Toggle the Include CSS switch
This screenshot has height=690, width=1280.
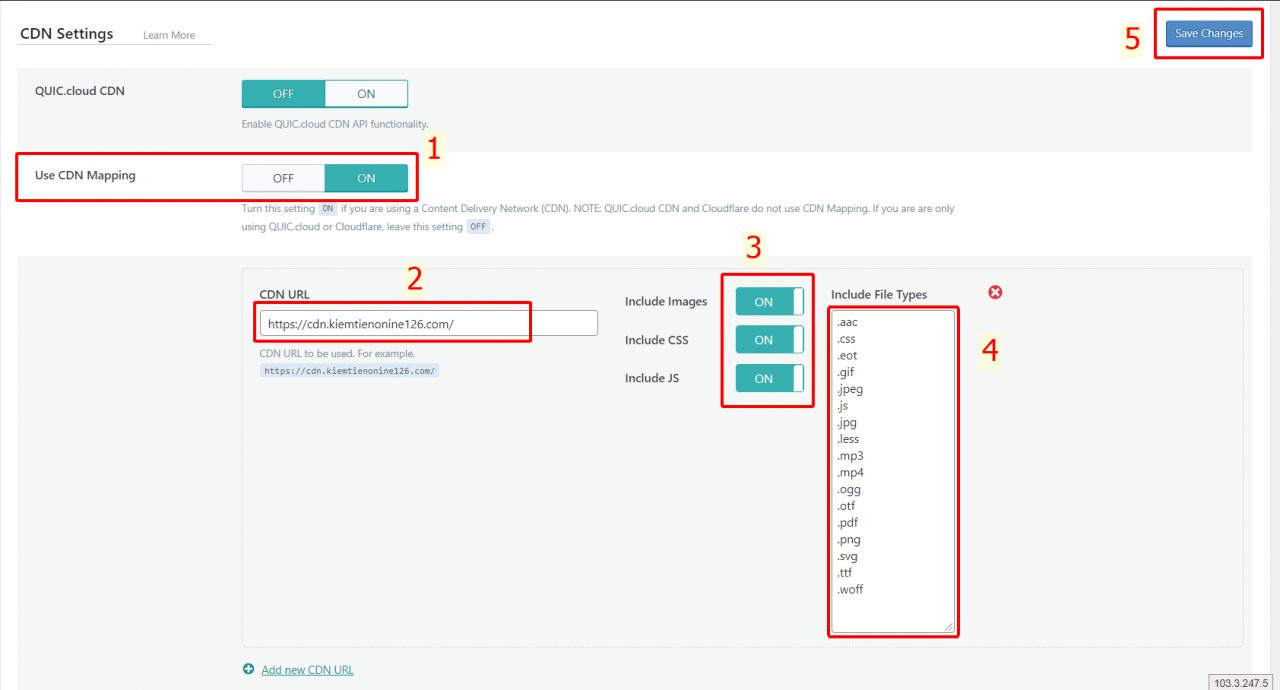769,340
